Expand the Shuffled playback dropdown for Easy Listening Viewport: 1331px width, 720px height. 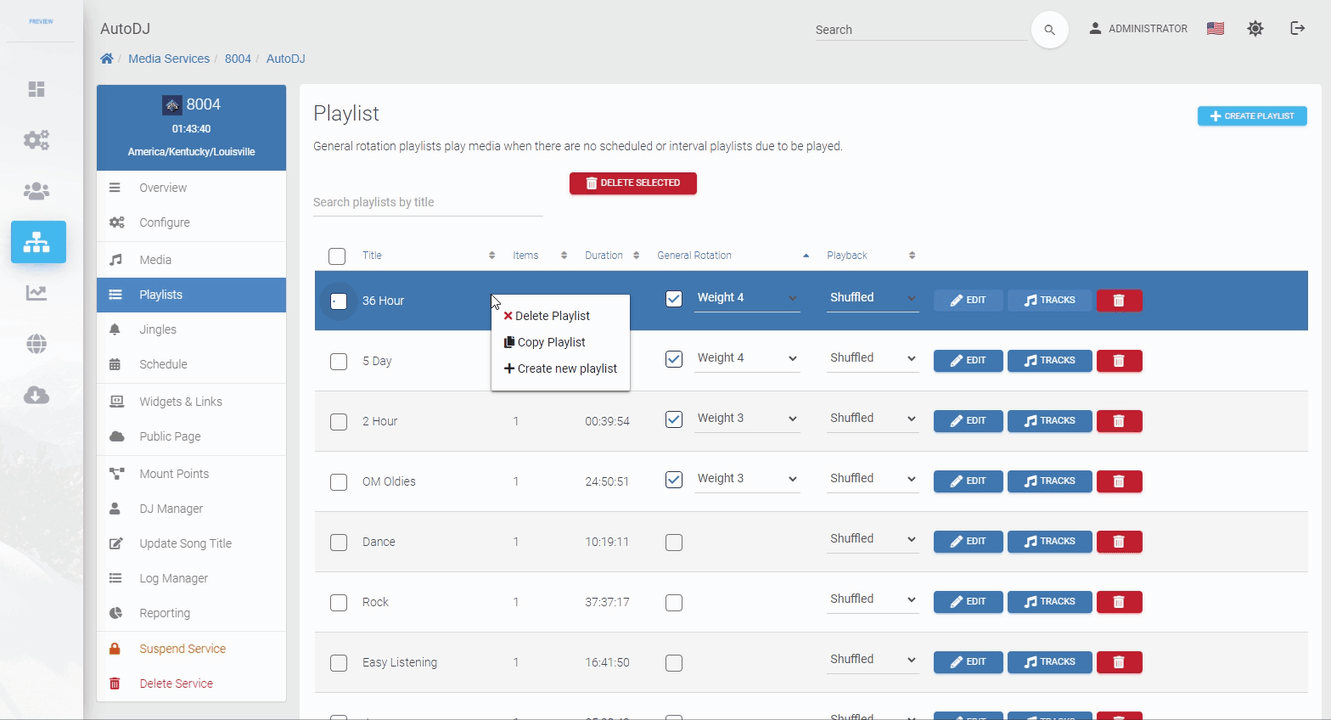click(873, 660)
